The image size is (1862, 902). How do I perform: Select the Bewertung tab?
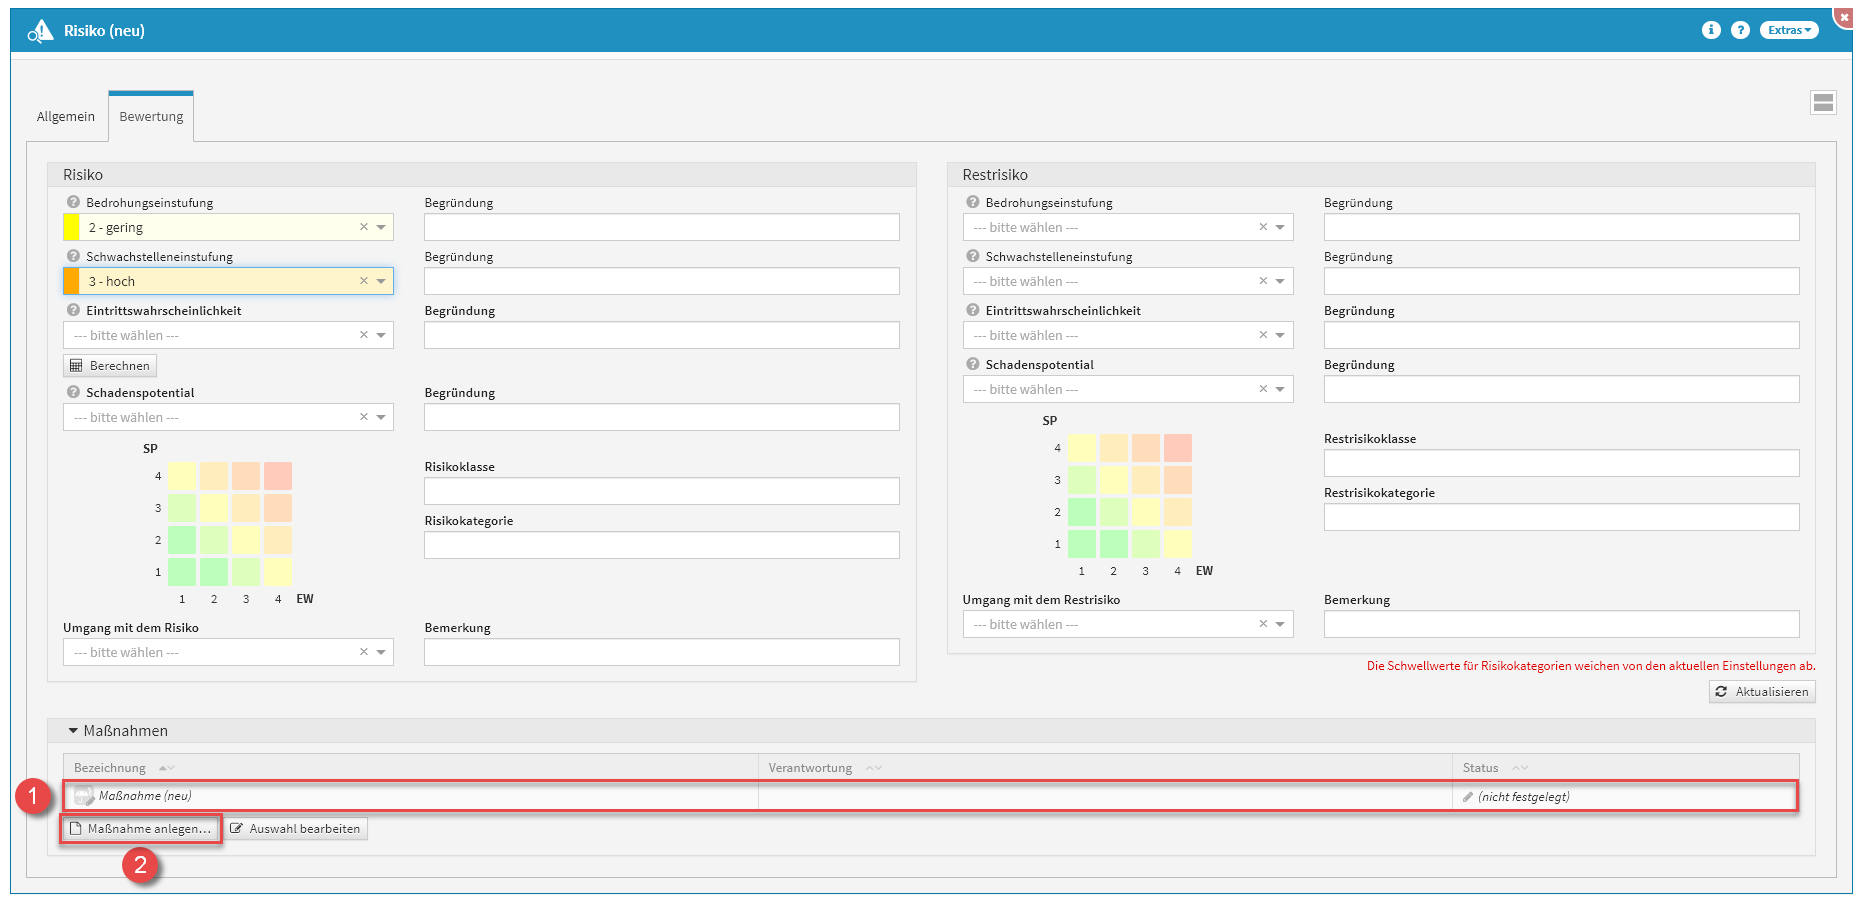pos(151,116)
